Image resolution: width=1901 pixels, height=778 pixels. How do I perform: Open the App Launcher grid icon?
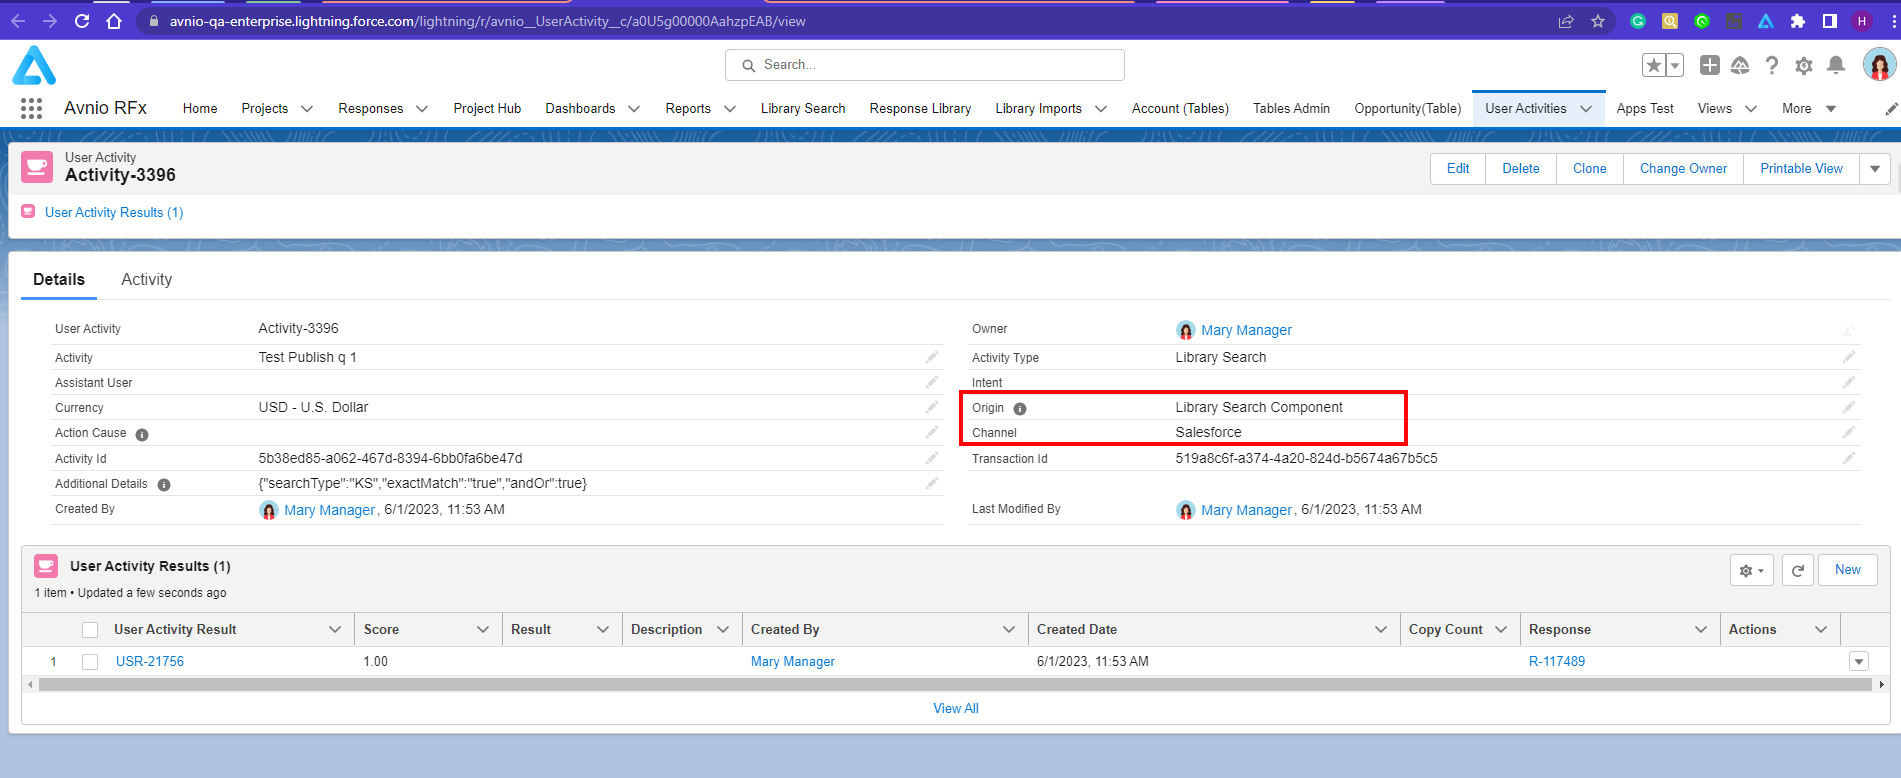point(31,109)
